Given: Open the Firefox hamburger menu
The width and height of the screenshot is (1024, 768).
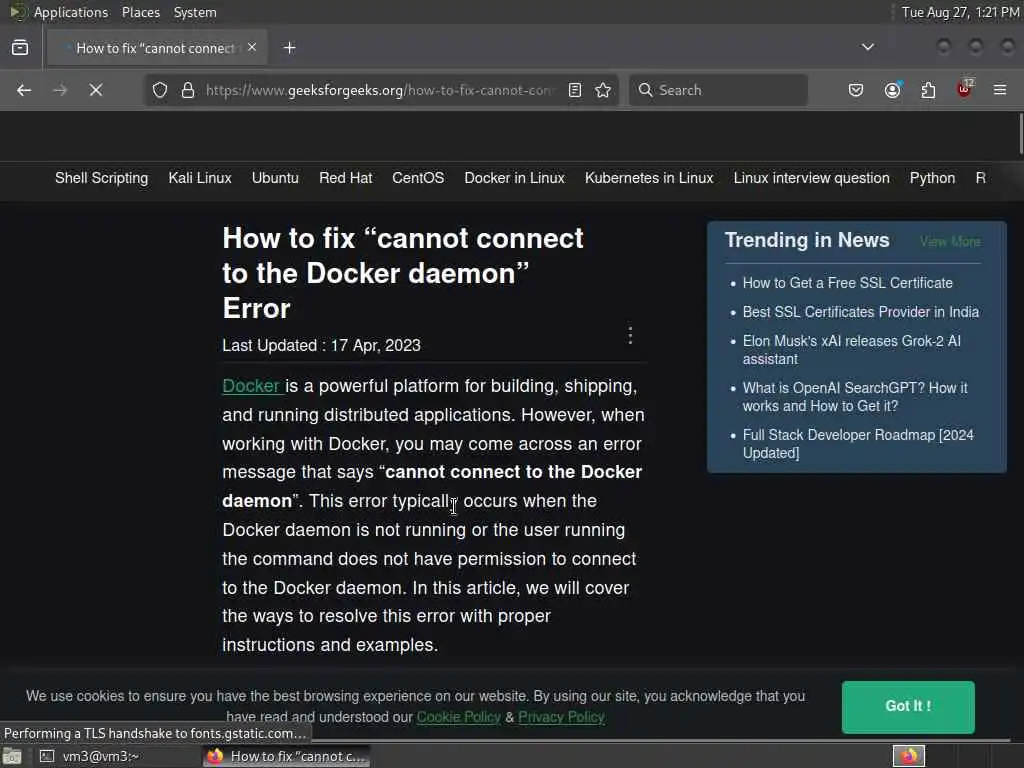Looking at the screenshot, I should click(x=1000, y=90).
